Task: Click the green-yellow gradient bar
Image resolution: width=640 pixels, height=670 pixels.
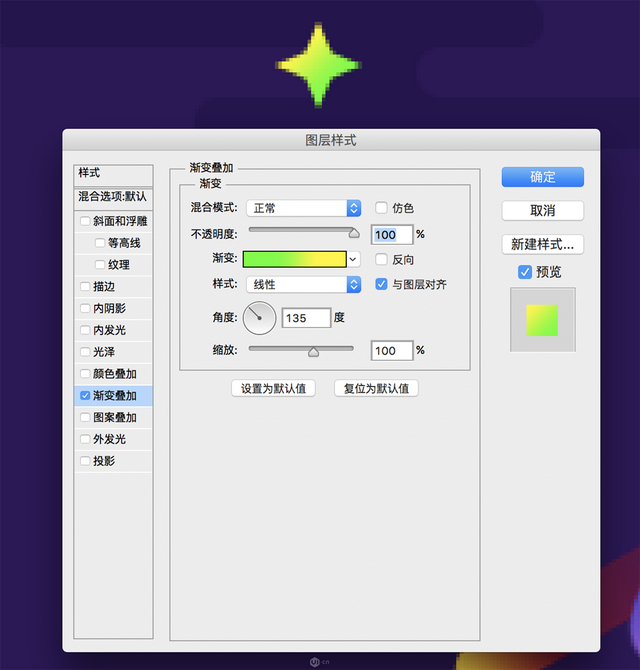Action: [295, 259]
